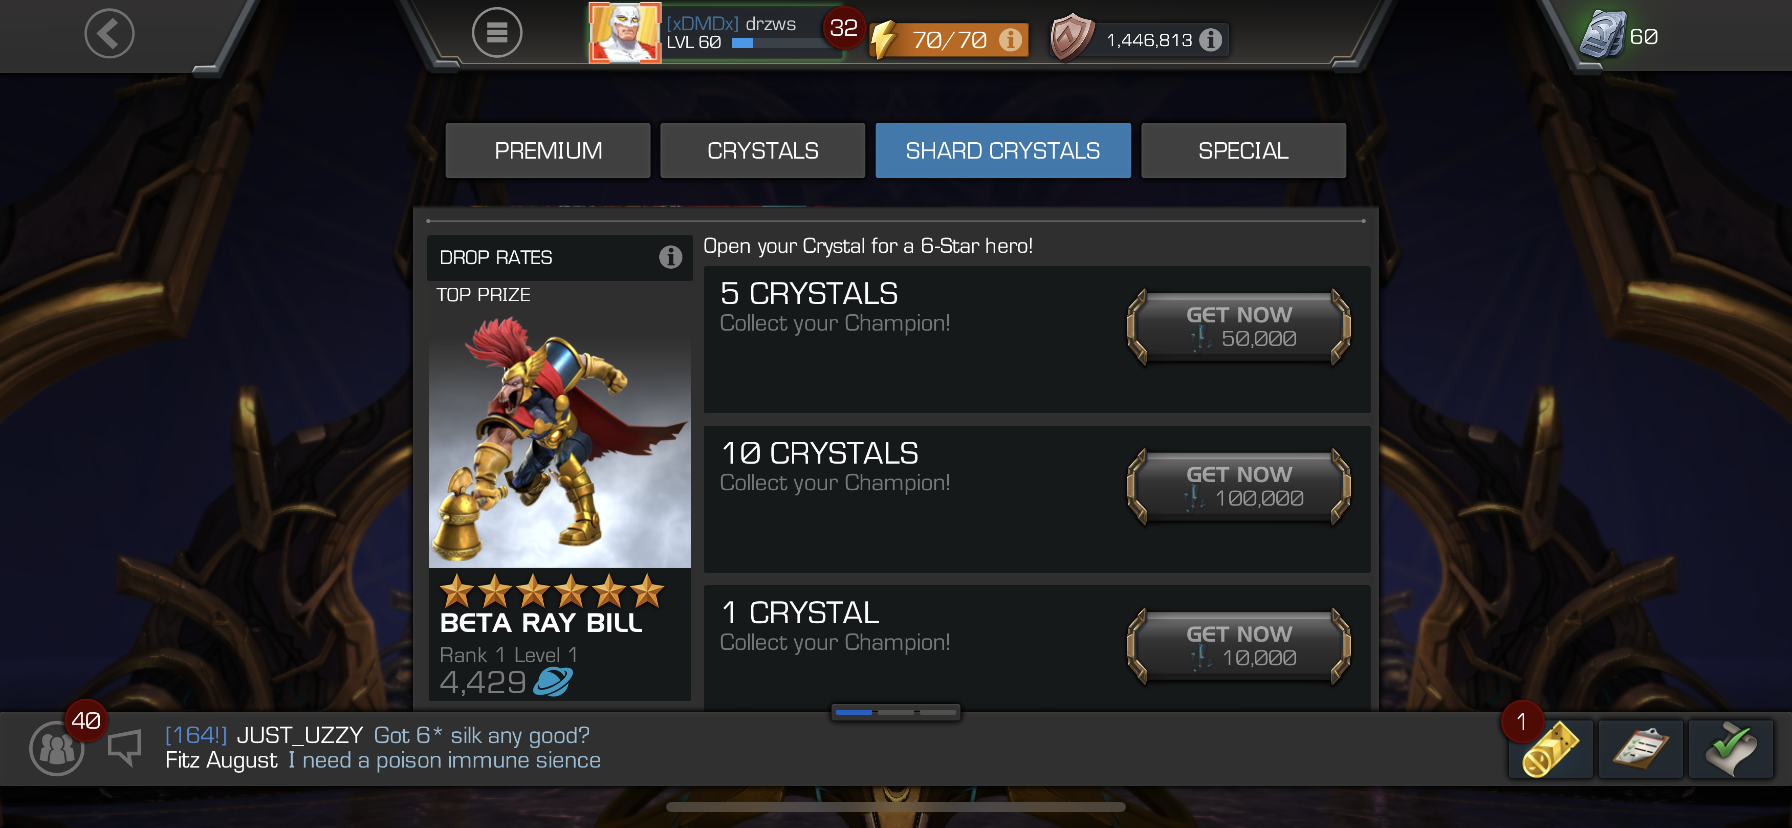Screen dimensions: 1792x828
Task: Tap the Beta Ray Bill champion image
Action: pos(560,440)
